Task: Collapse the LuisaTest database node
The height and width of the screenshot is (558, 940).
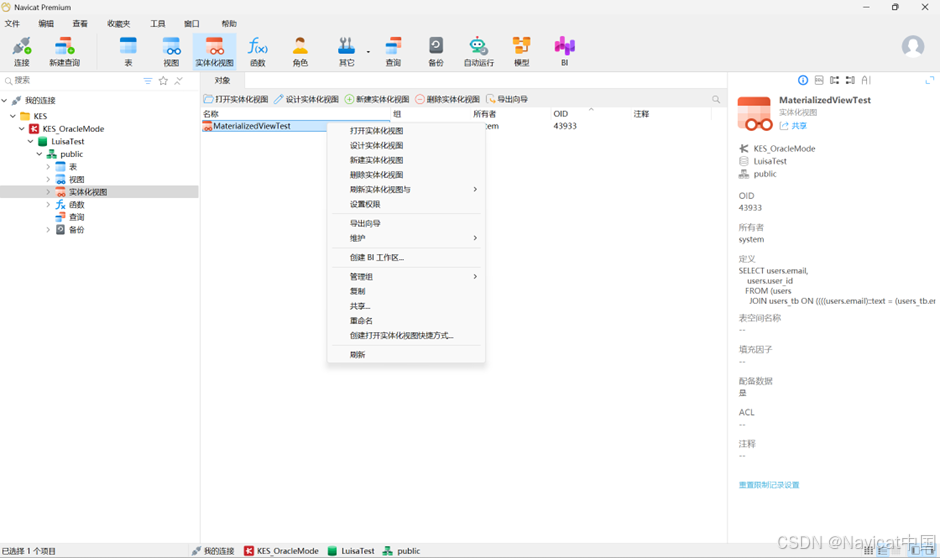Action: [x=31, y=141]
